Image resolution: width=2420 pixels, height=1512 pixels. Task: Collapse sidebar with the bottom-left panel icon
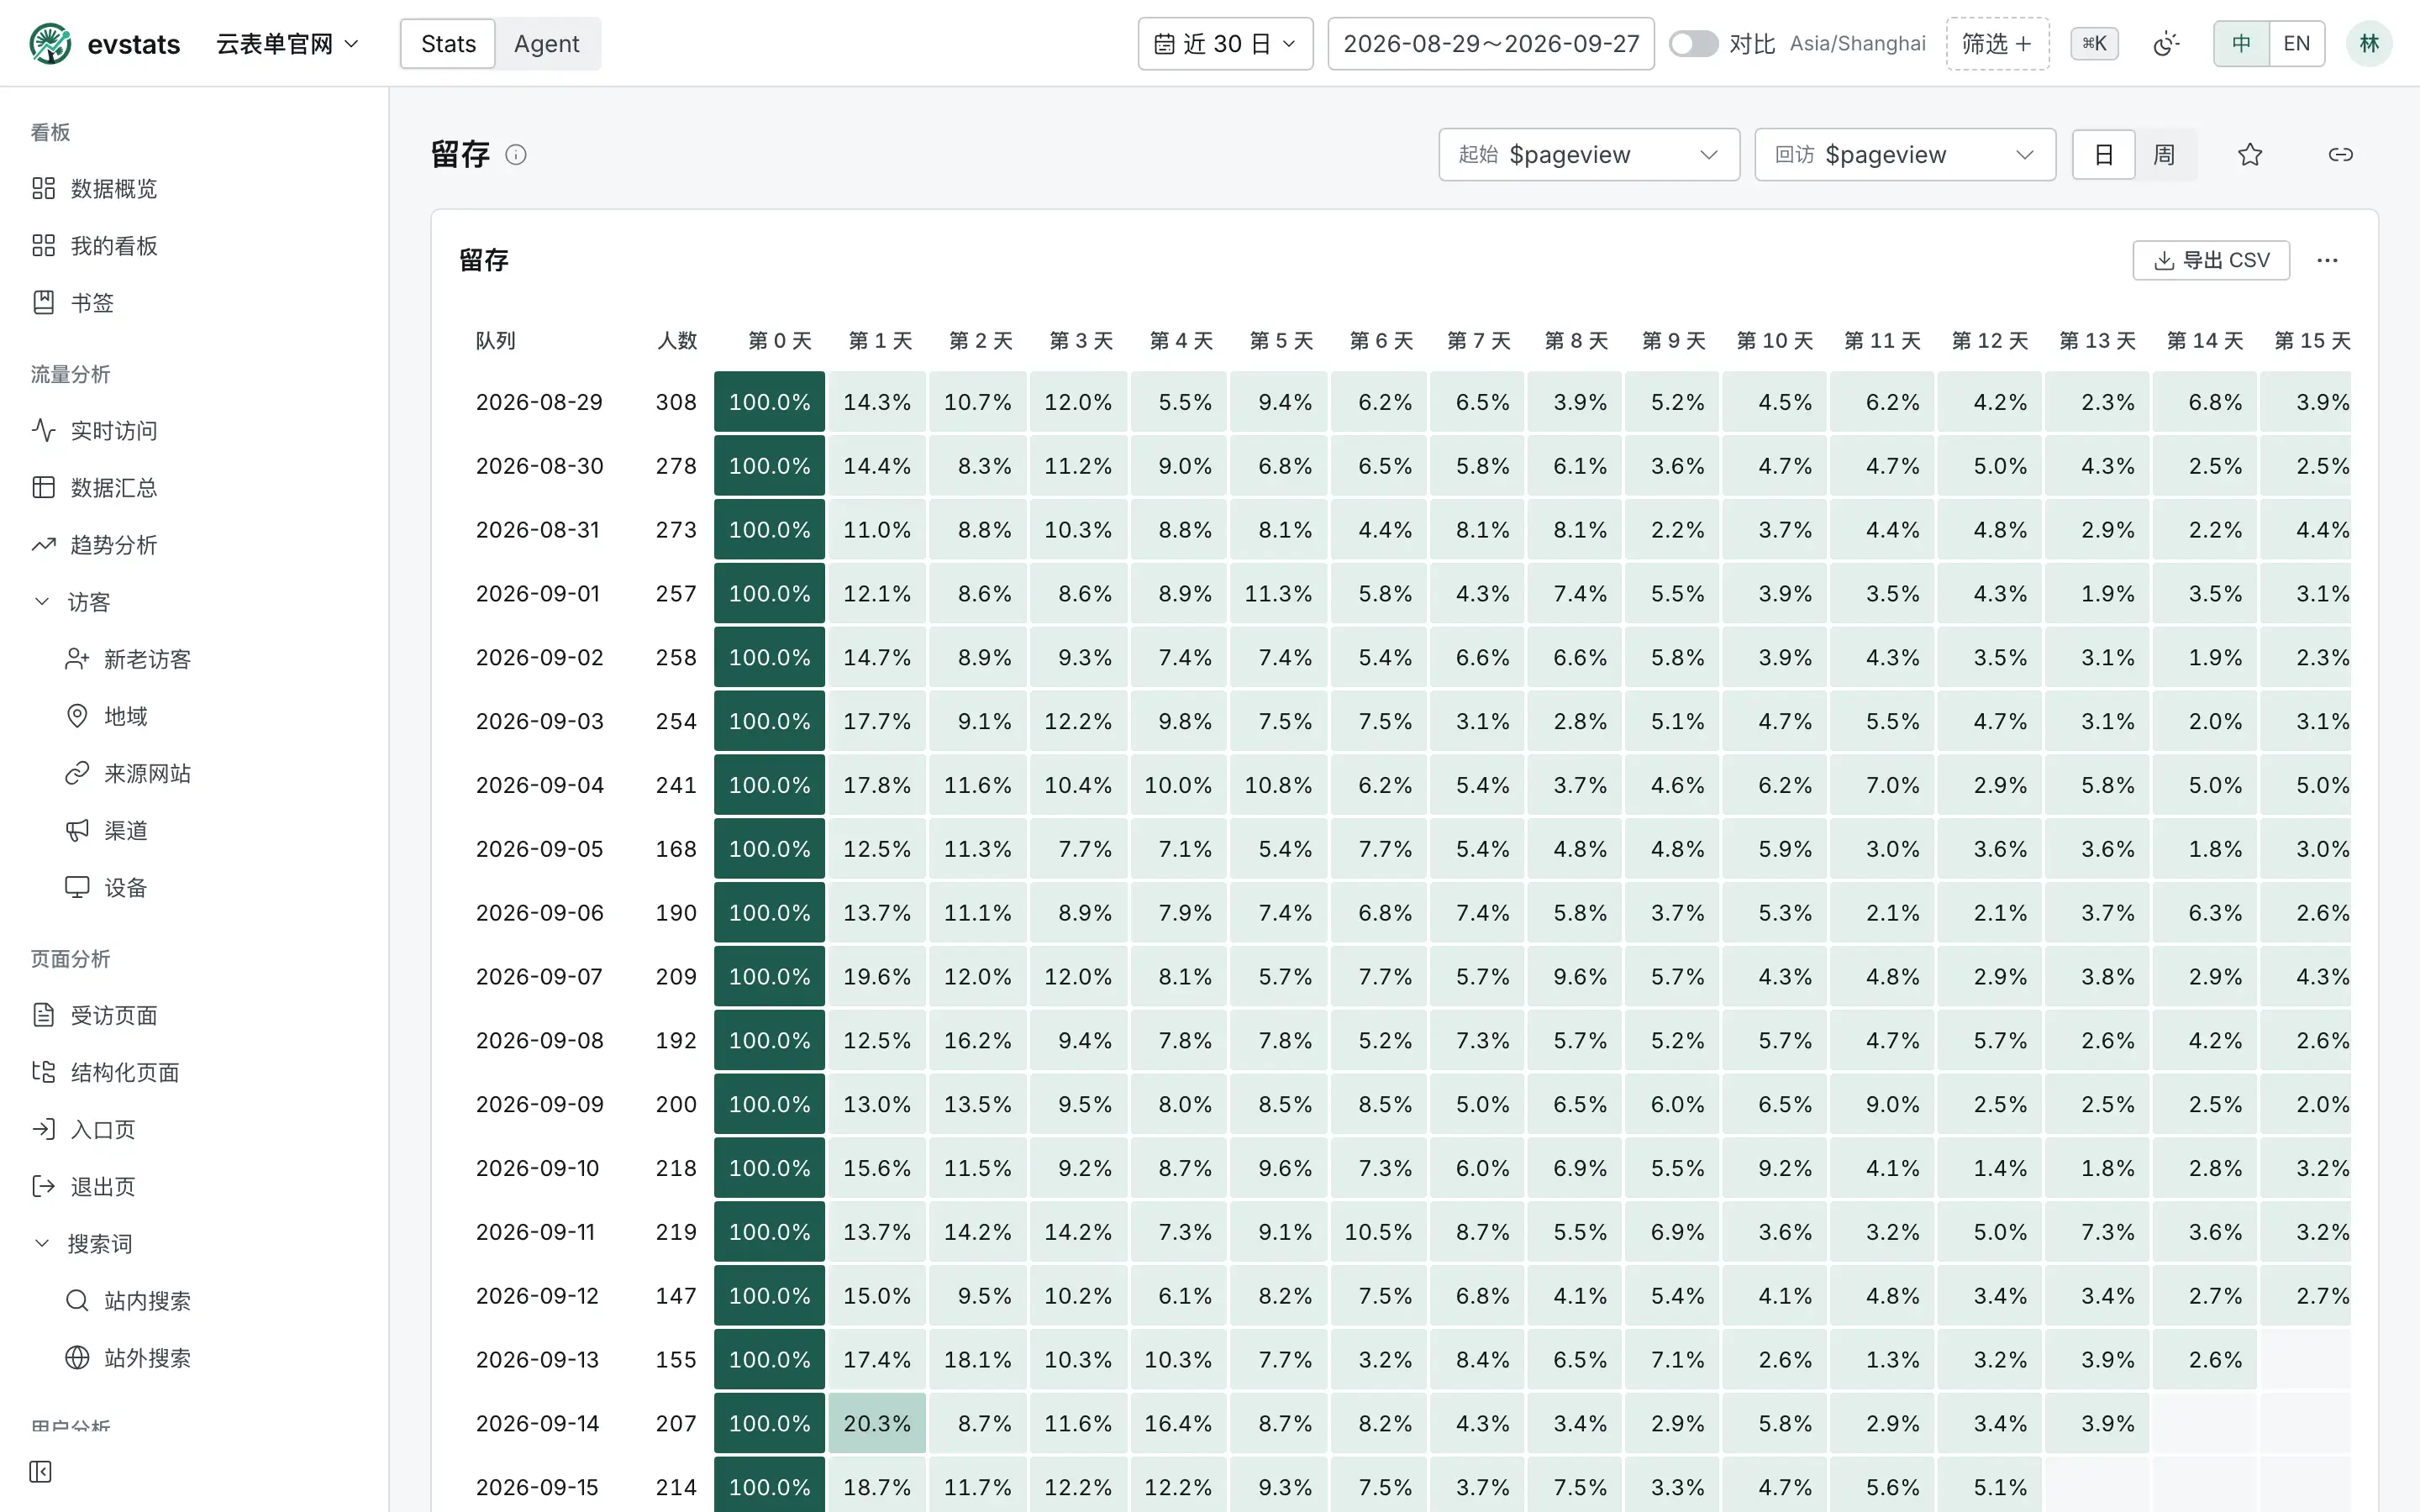pos(41,1471)
